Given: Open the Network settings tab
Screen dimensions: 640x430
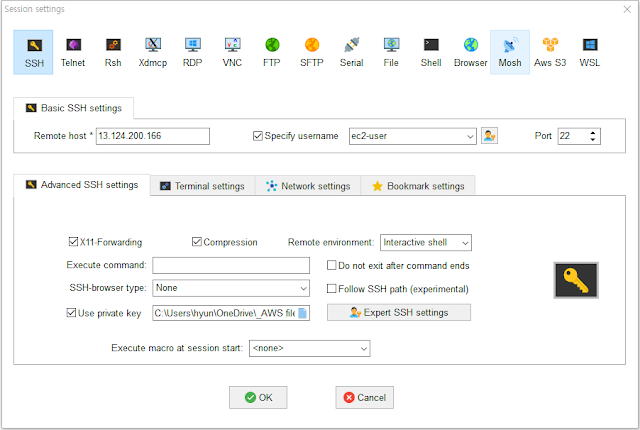Looking at the screenshot, I should coord(308,186).
